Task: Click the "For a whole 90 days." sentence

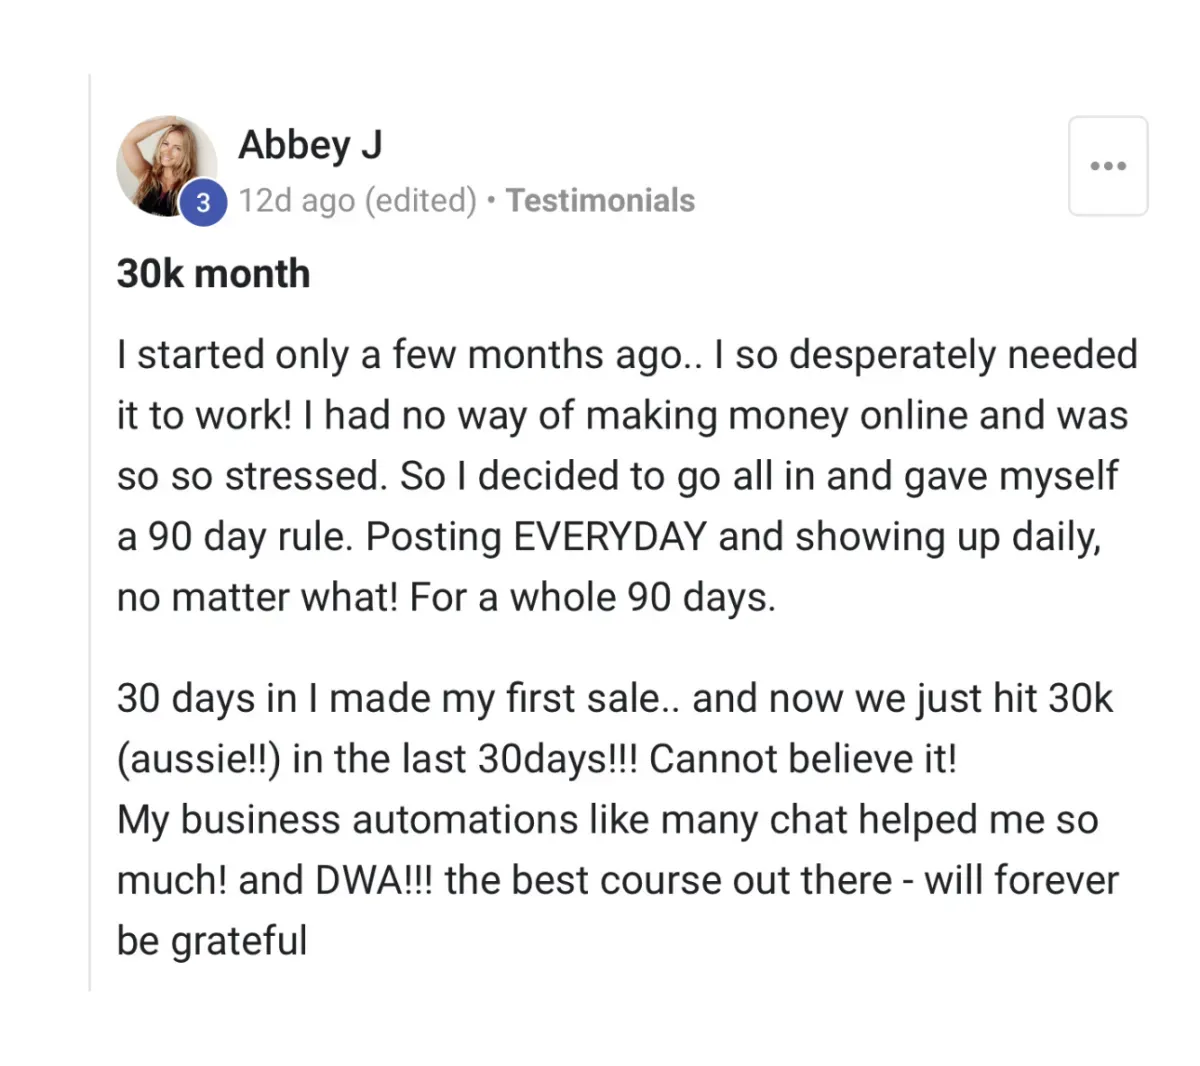Action: pyautogui.click(x=592, y=598)
